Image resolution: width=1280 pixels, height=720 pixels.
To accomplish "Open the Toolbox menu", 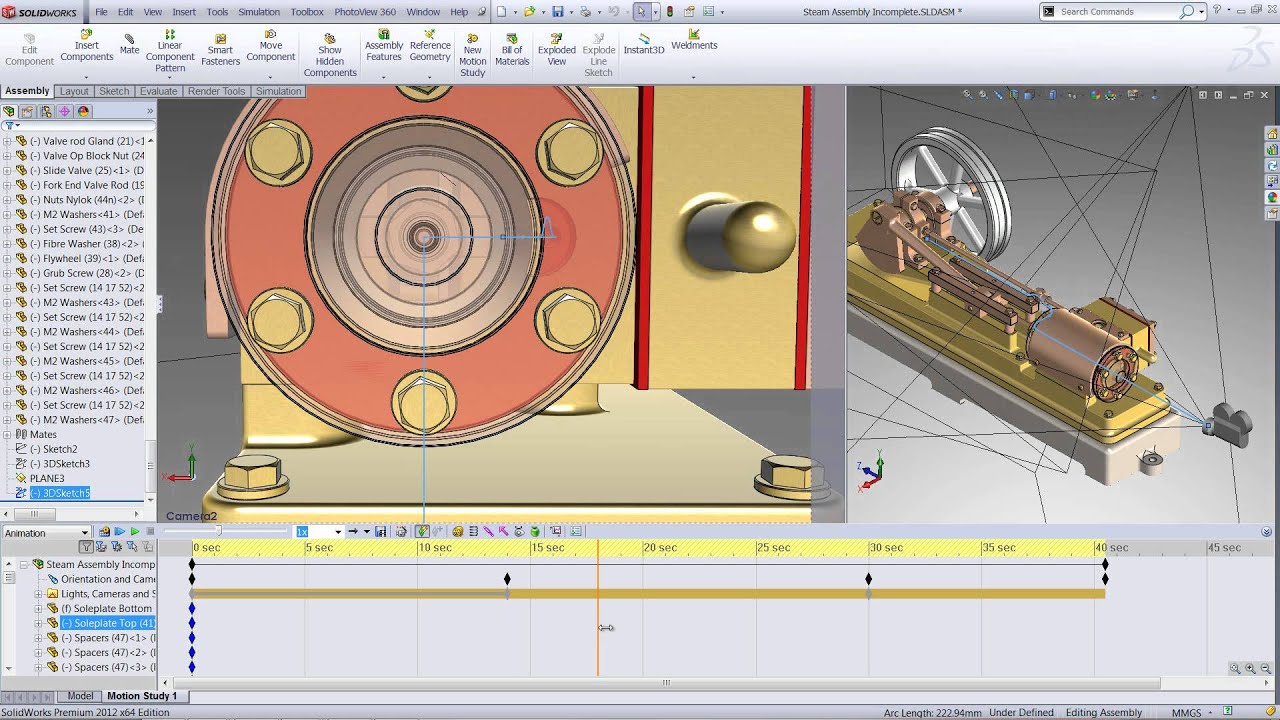I will click(x=307, y=12).
